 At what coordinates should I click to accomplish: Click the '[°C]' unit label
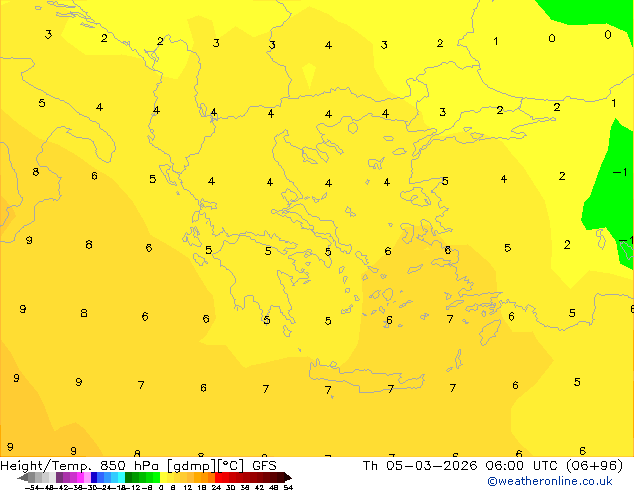tap(231, 466)
